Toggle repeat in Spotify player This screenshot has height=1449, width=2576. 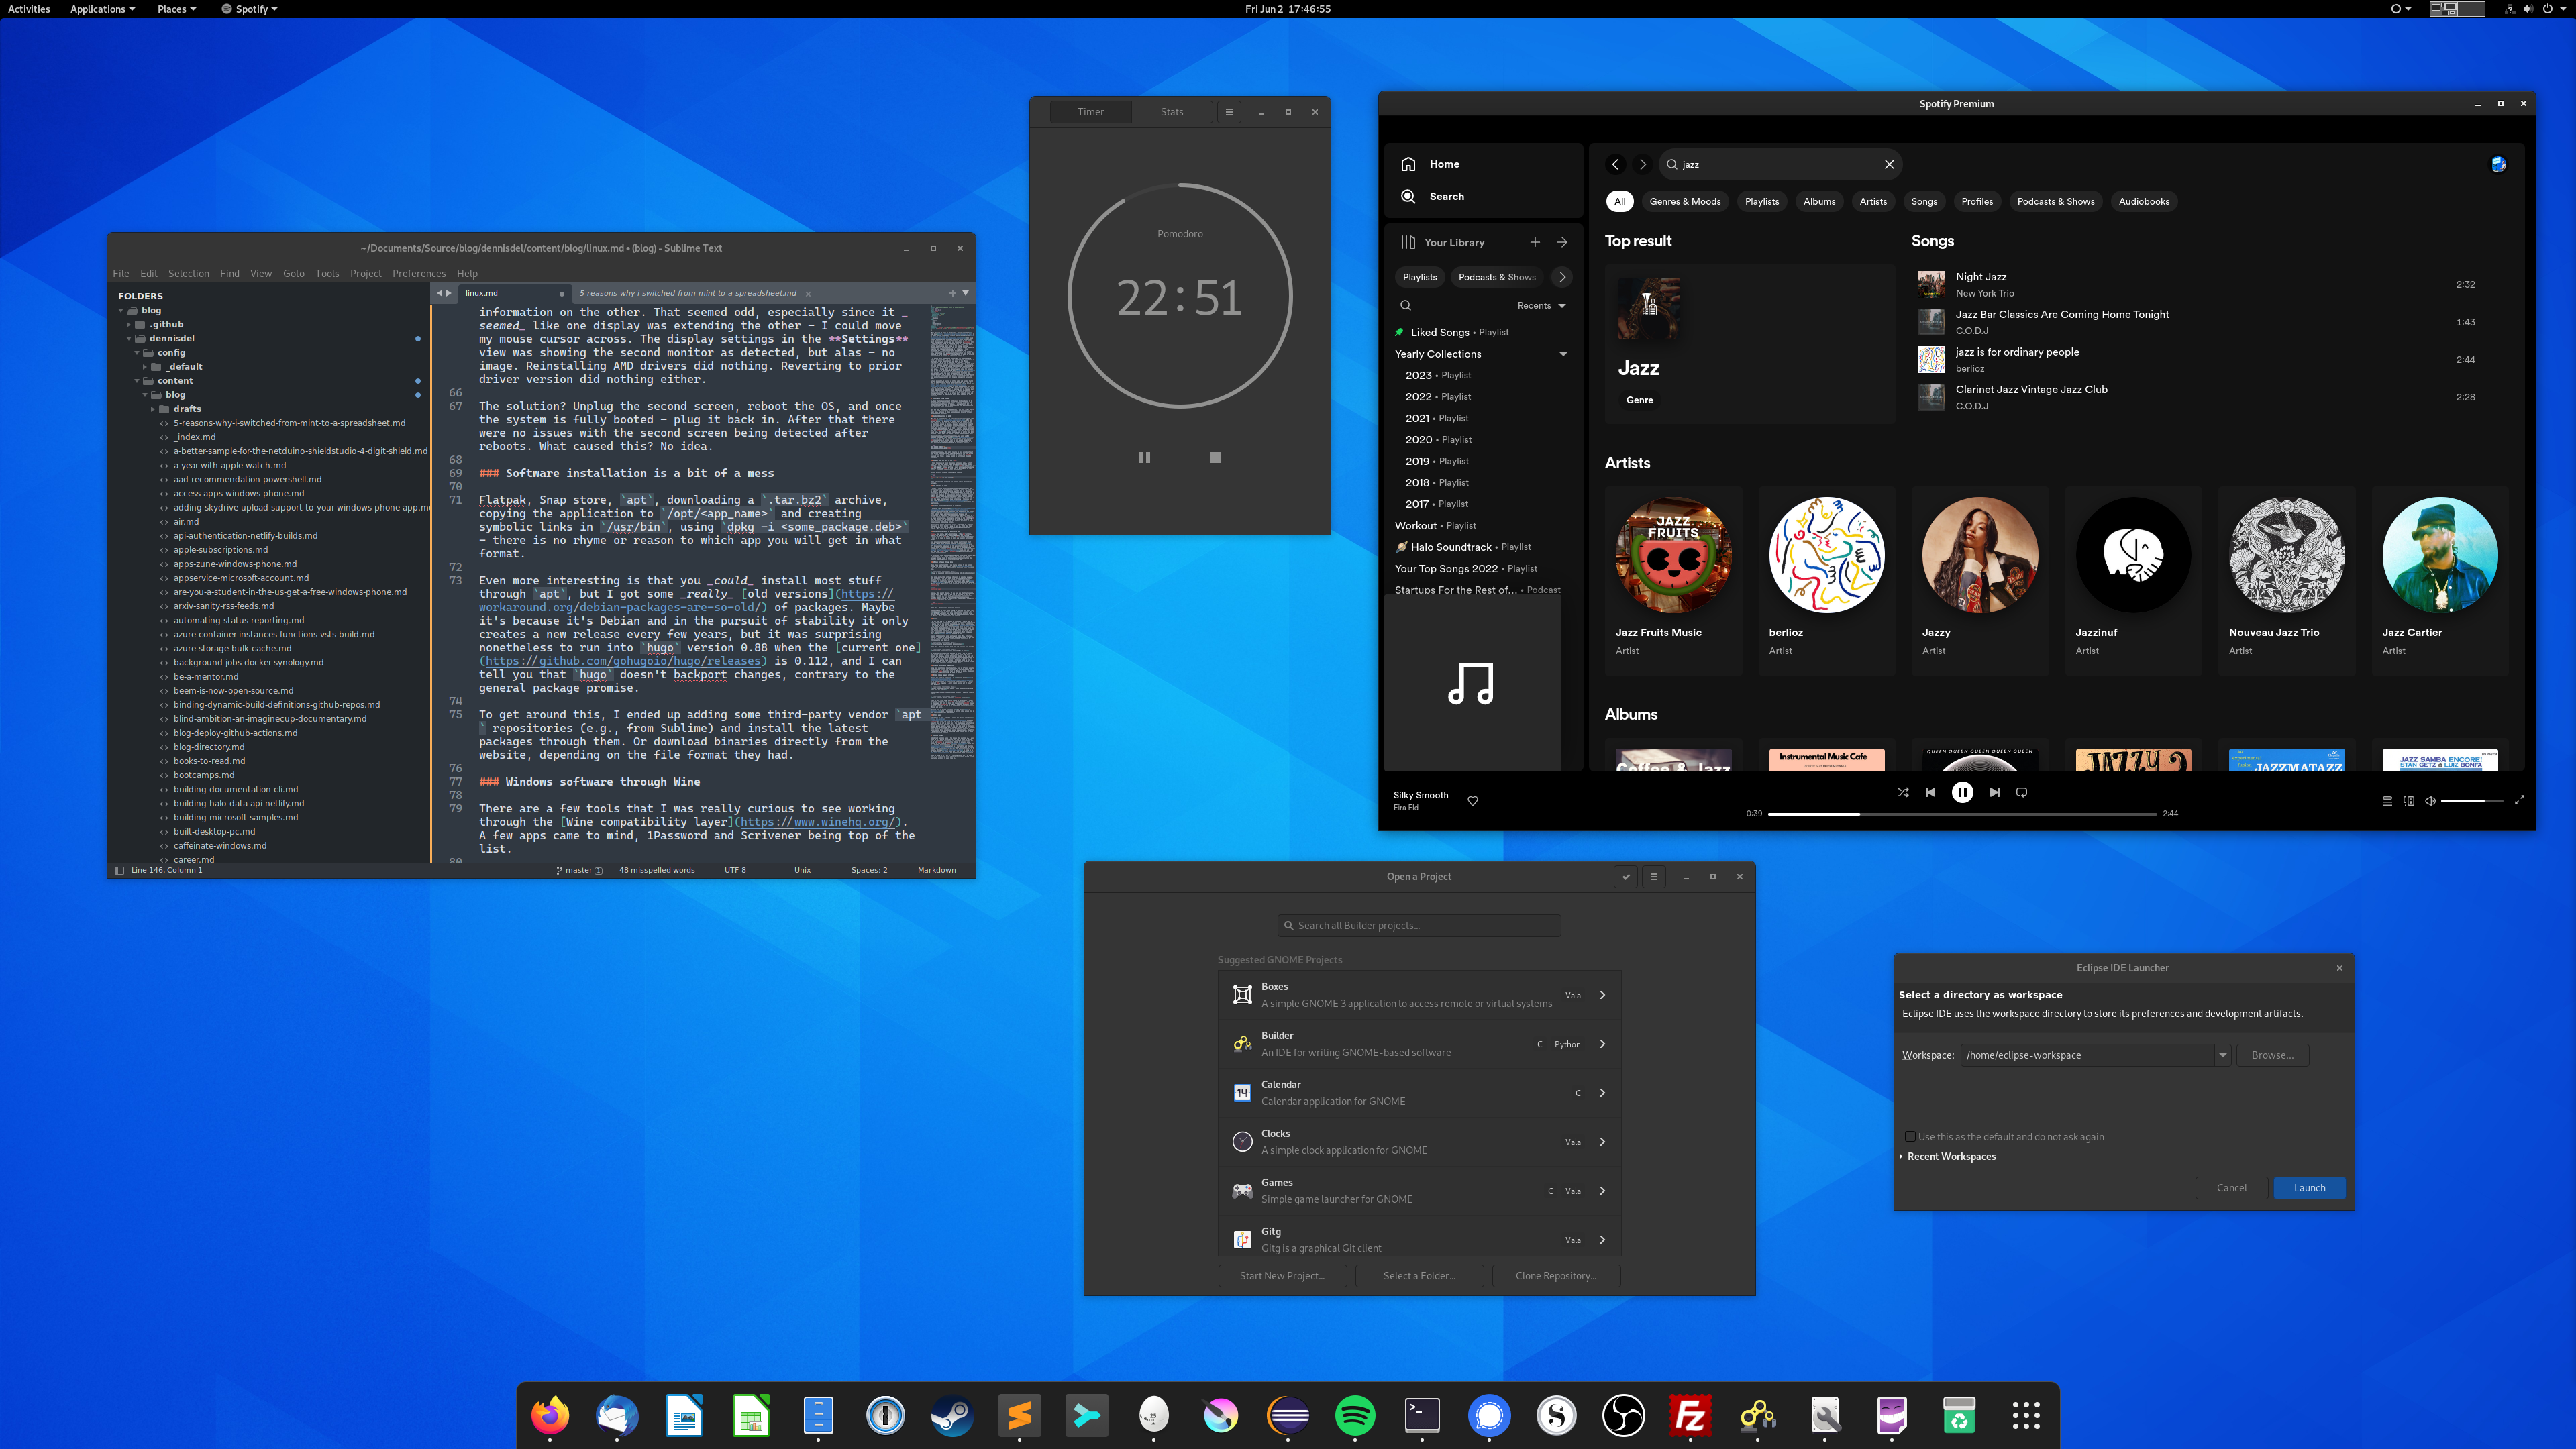[2022, 792]
